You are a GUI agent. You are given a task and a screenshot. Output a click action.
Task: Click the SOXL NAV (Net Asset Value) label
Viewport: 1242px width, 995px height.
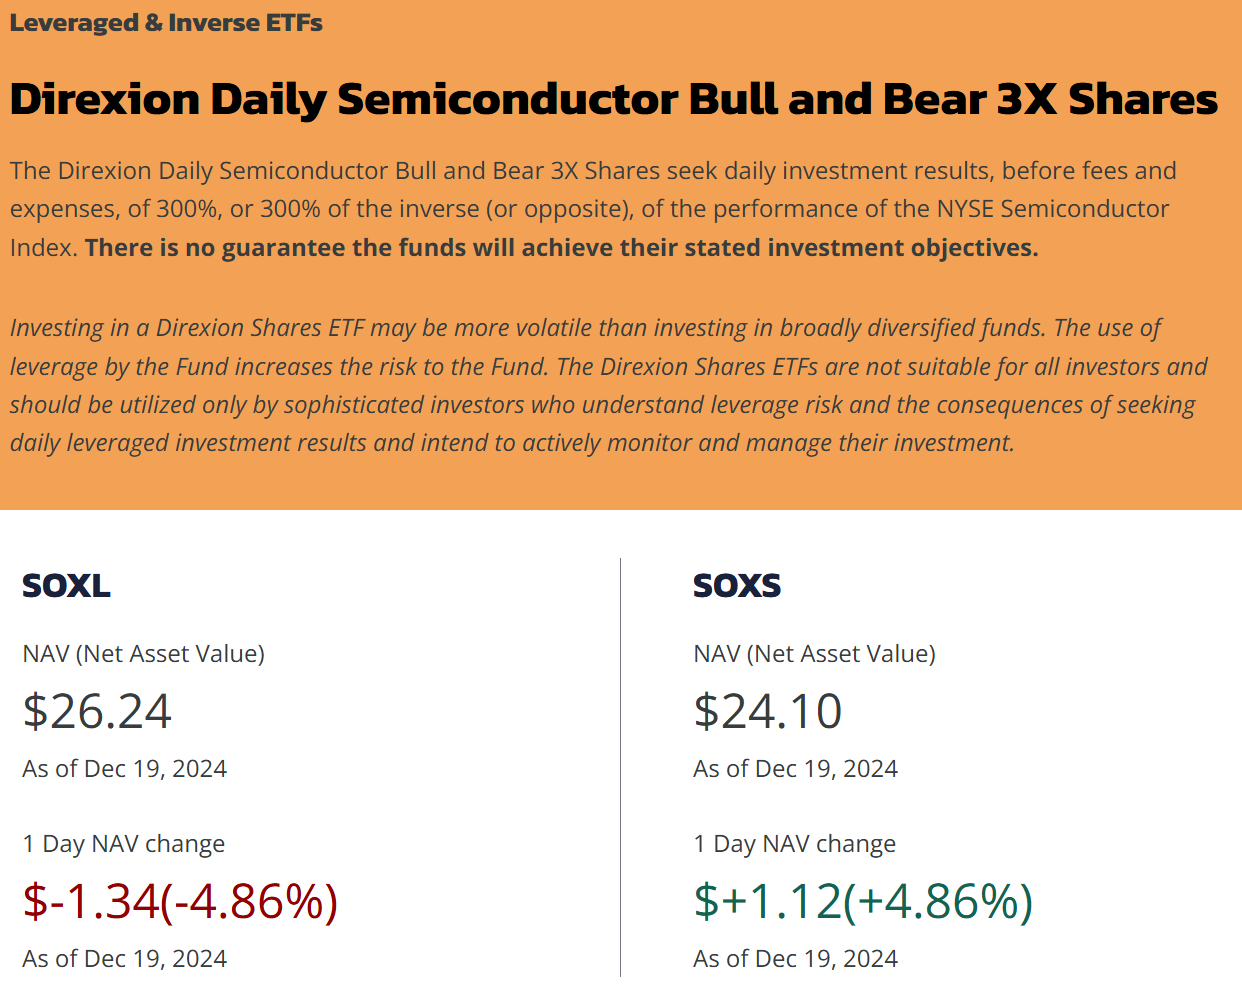pyautogui.click(x=144, y=654)
